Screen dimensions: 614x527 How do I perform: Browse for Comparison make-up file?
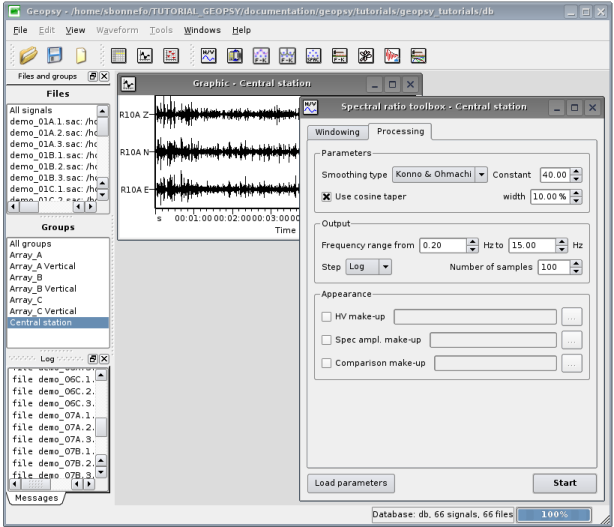tap(572, 363)
